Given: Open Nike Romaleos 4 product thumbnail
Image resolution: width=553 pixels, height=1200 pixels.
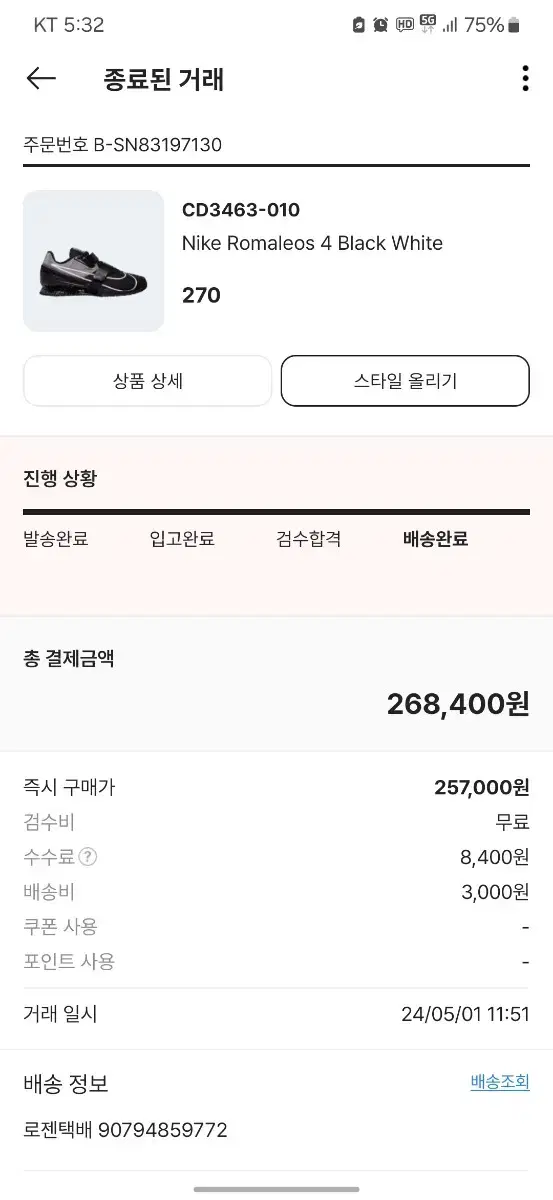Looking at the screenshot, I should pos(94,261).
